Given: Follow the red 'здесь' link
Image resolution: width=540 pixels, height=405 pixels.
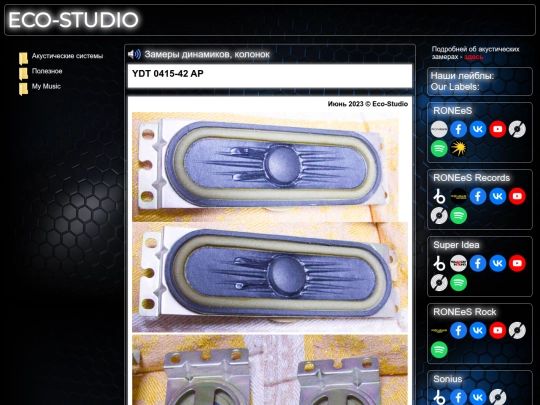Looking at the screenshot, I should (473, 57).
